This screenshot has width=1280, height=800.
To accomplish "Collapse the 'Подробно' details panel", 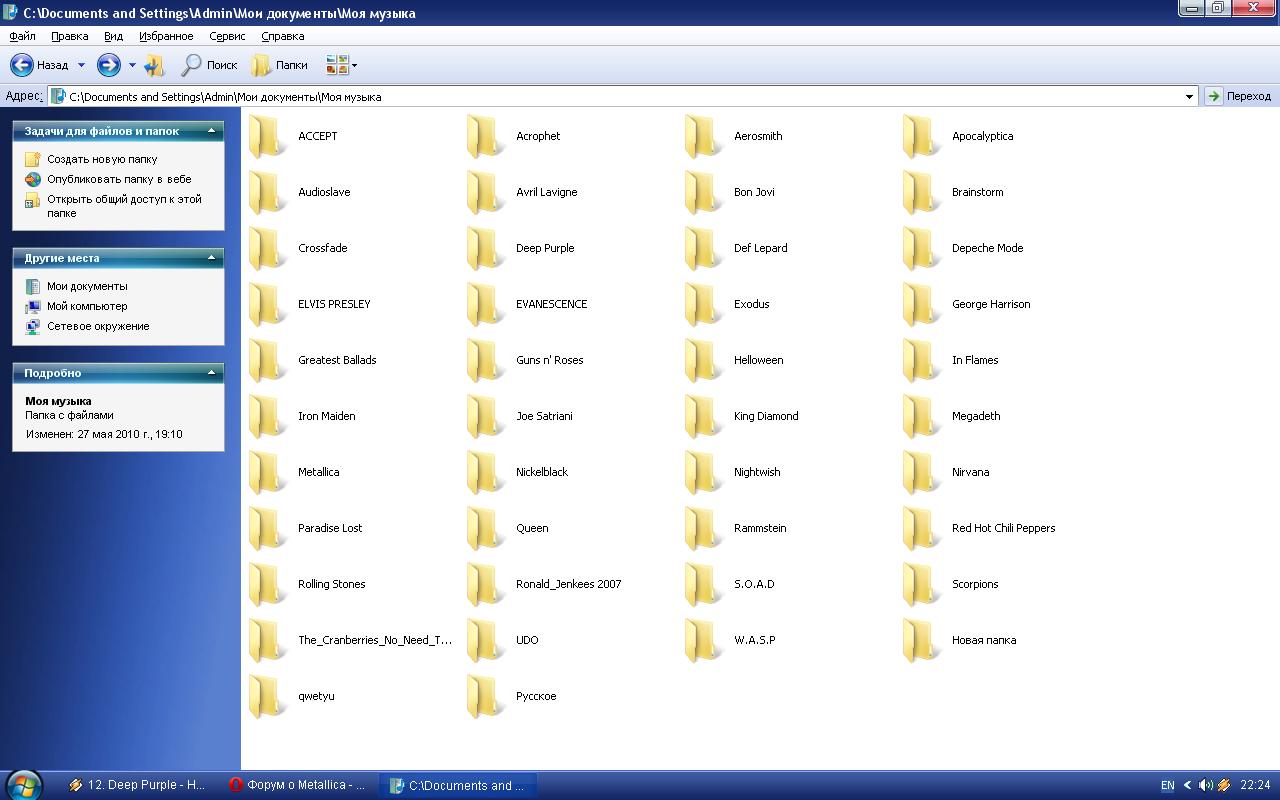I will tap(211, 373).
